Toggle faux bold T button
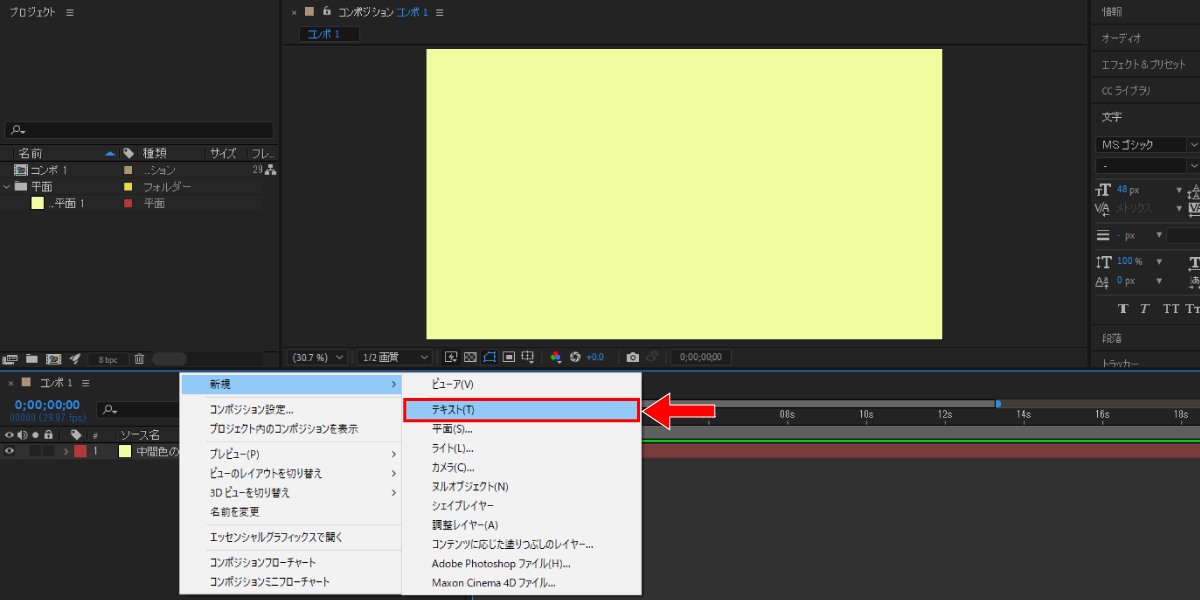 click(x=1123, y=309)
